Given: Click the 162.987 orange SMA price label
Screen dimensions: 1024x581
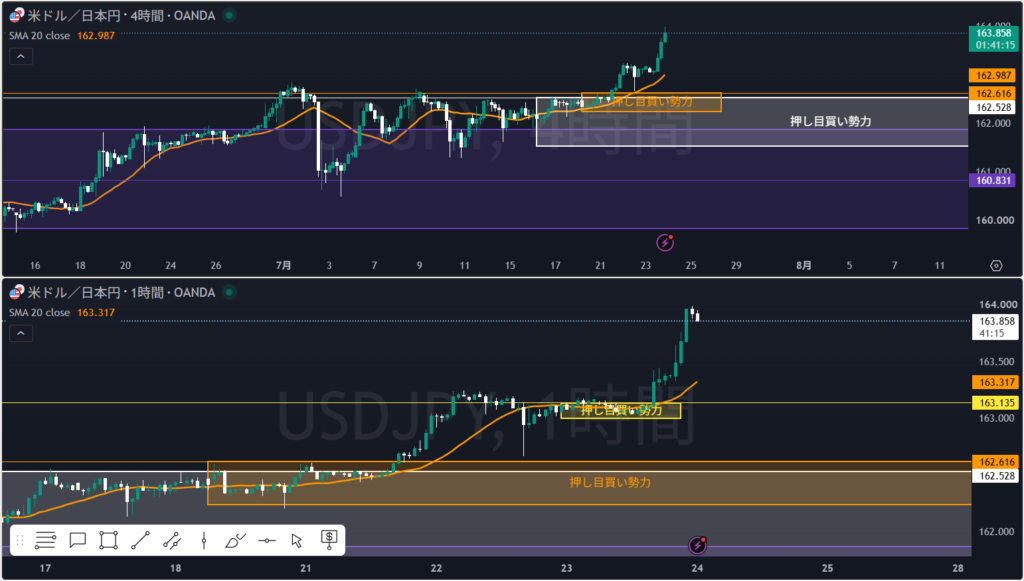Looking at the screenshot, I should click(x=994, y=76).
